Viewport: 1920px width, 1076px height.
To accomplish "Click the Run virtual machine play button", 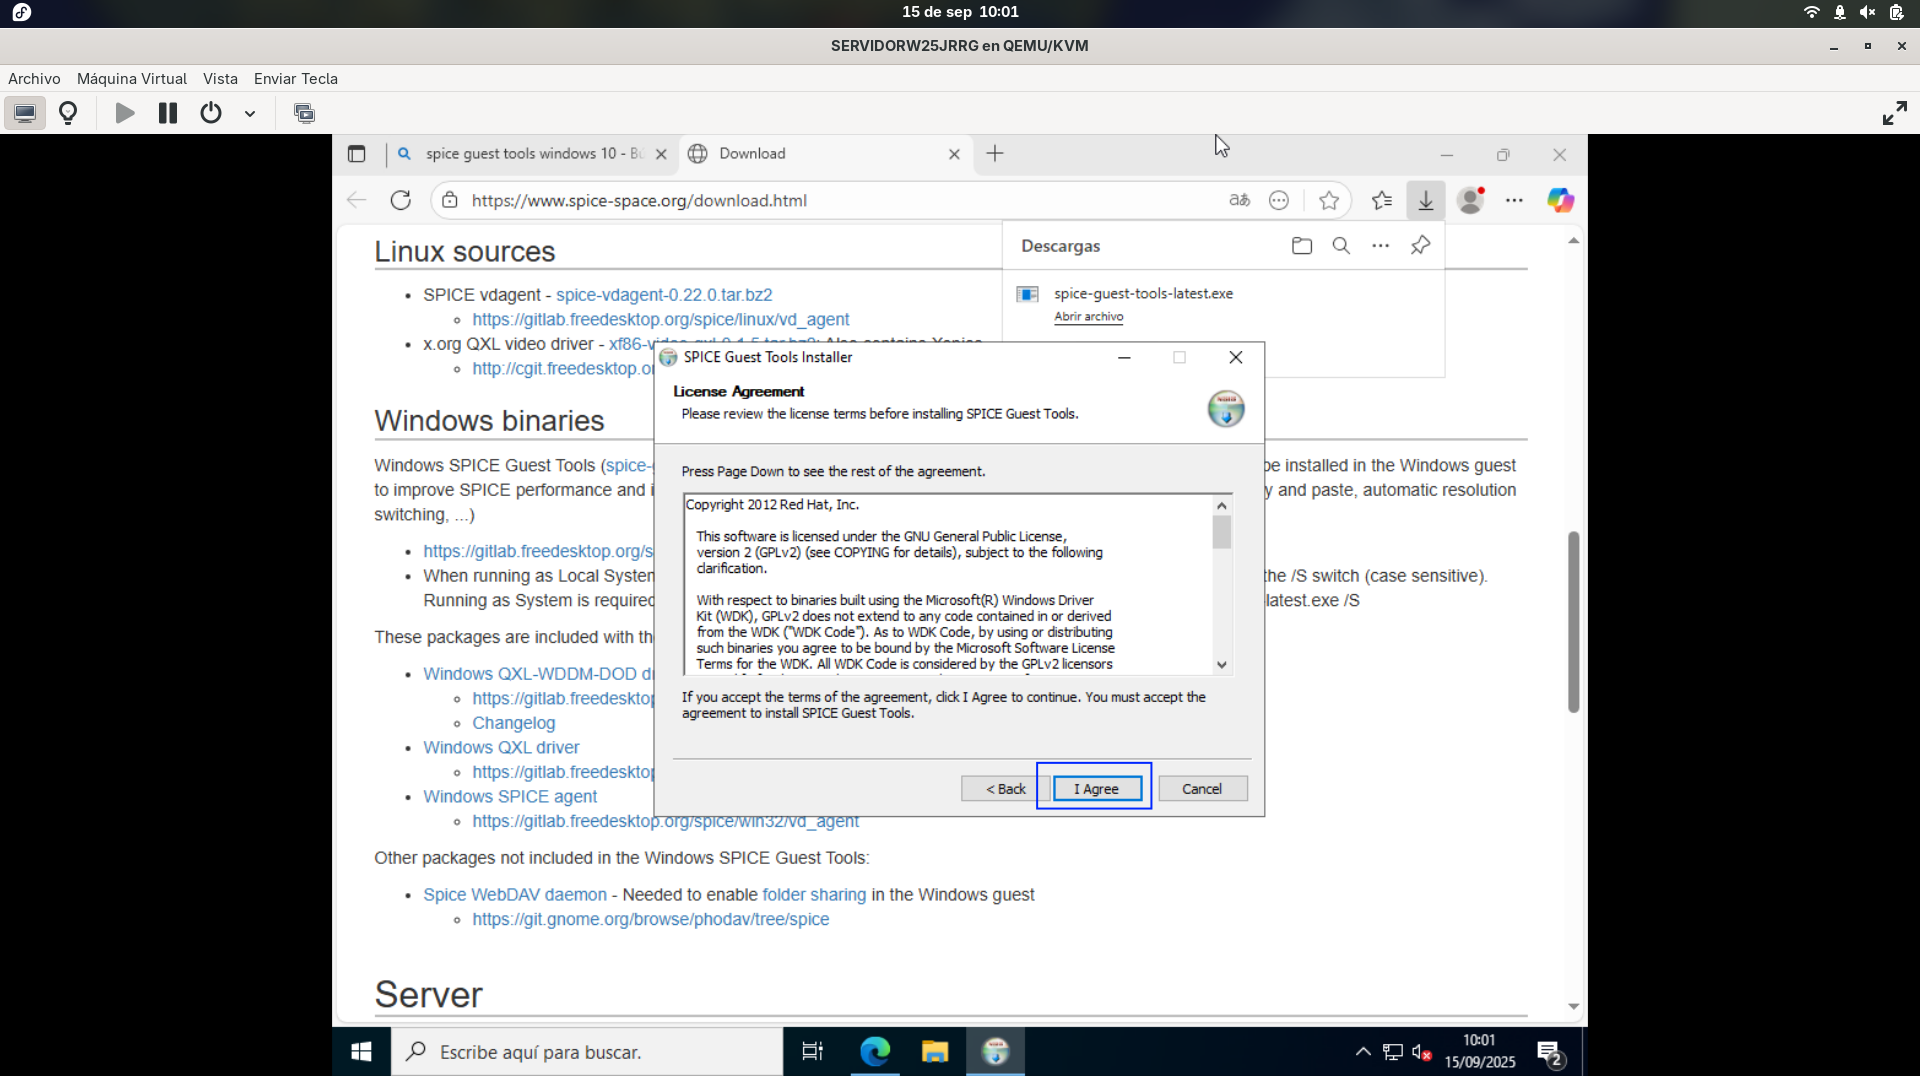I will [x=125, y=113].
